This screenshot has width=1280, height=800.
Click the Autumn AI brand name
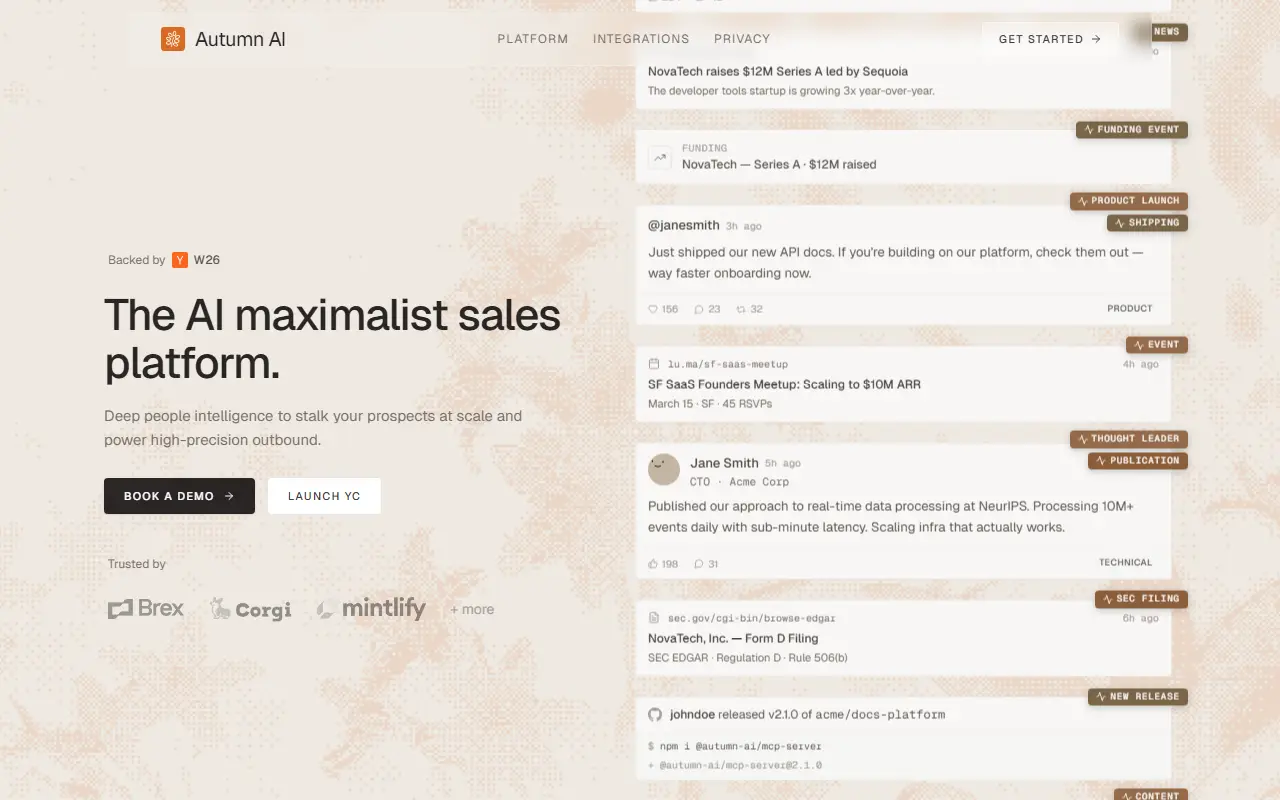coord(240,39)
